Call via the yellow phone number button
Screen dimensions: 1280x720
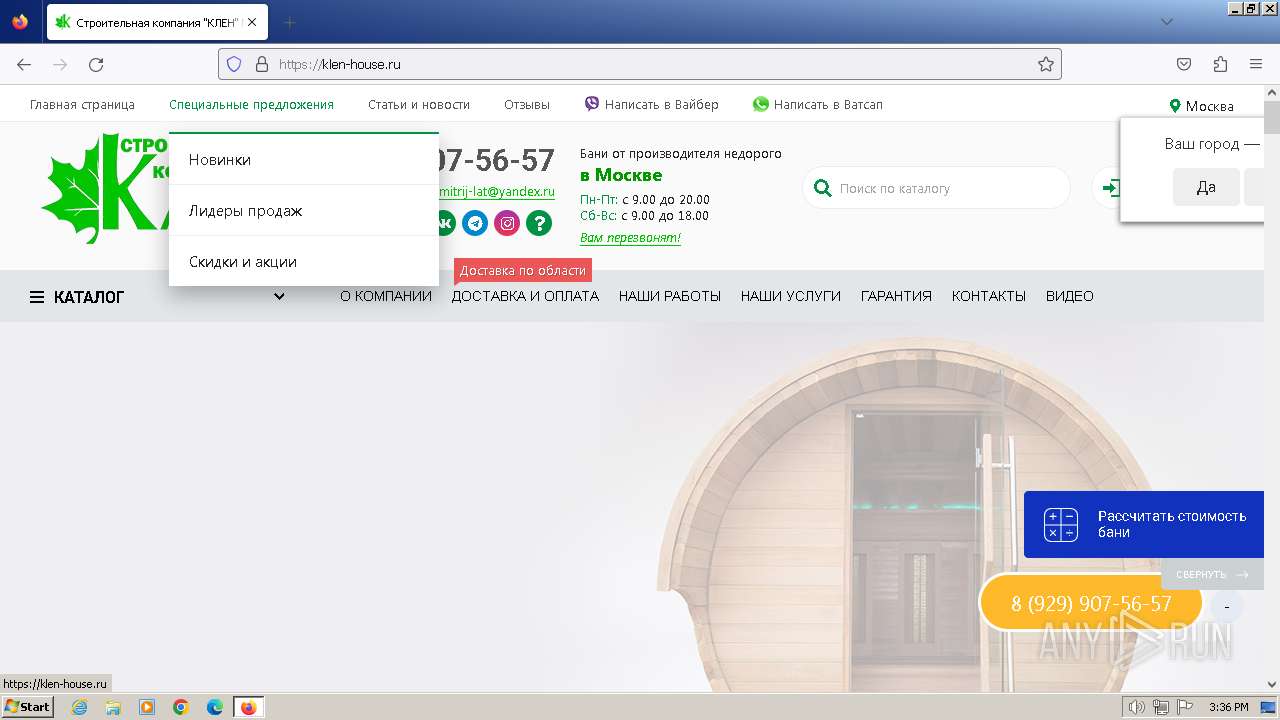(x=1090, y=603)
